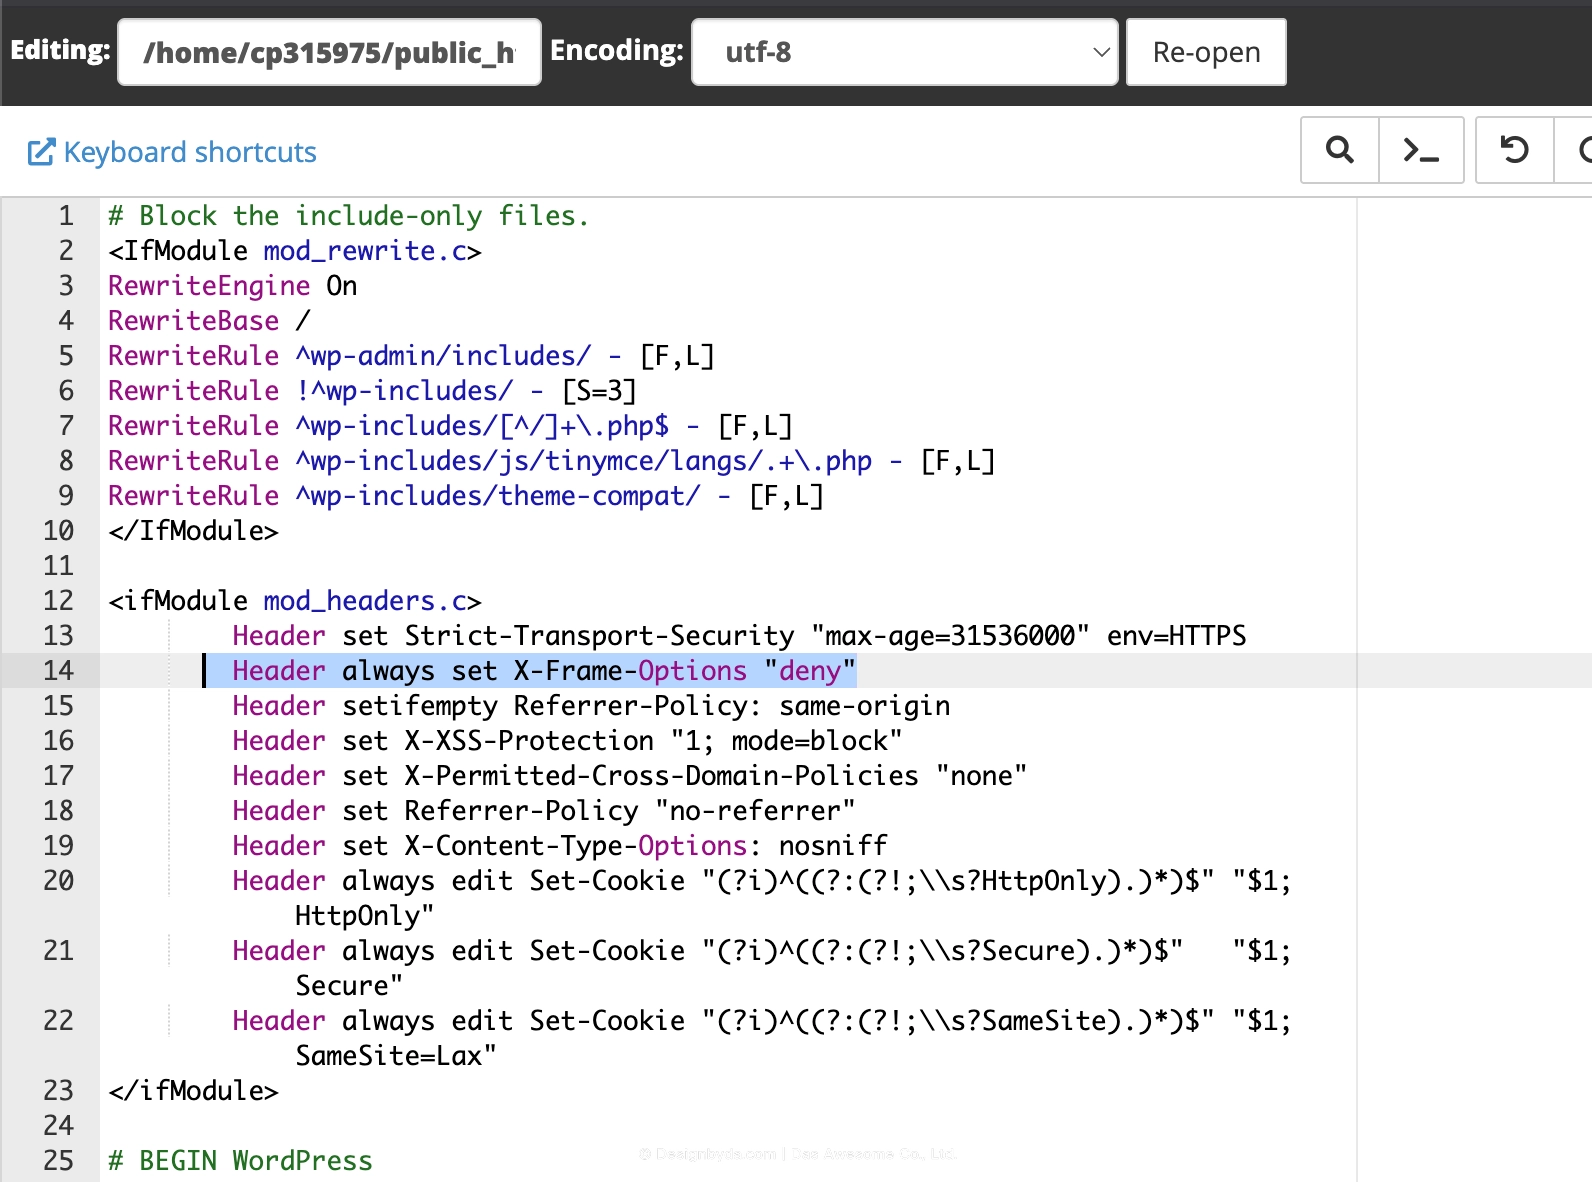1592x1182 pixels.
Task: Click the "# BEGIN WordPress" comment
Action: (x=240, y=1161)
